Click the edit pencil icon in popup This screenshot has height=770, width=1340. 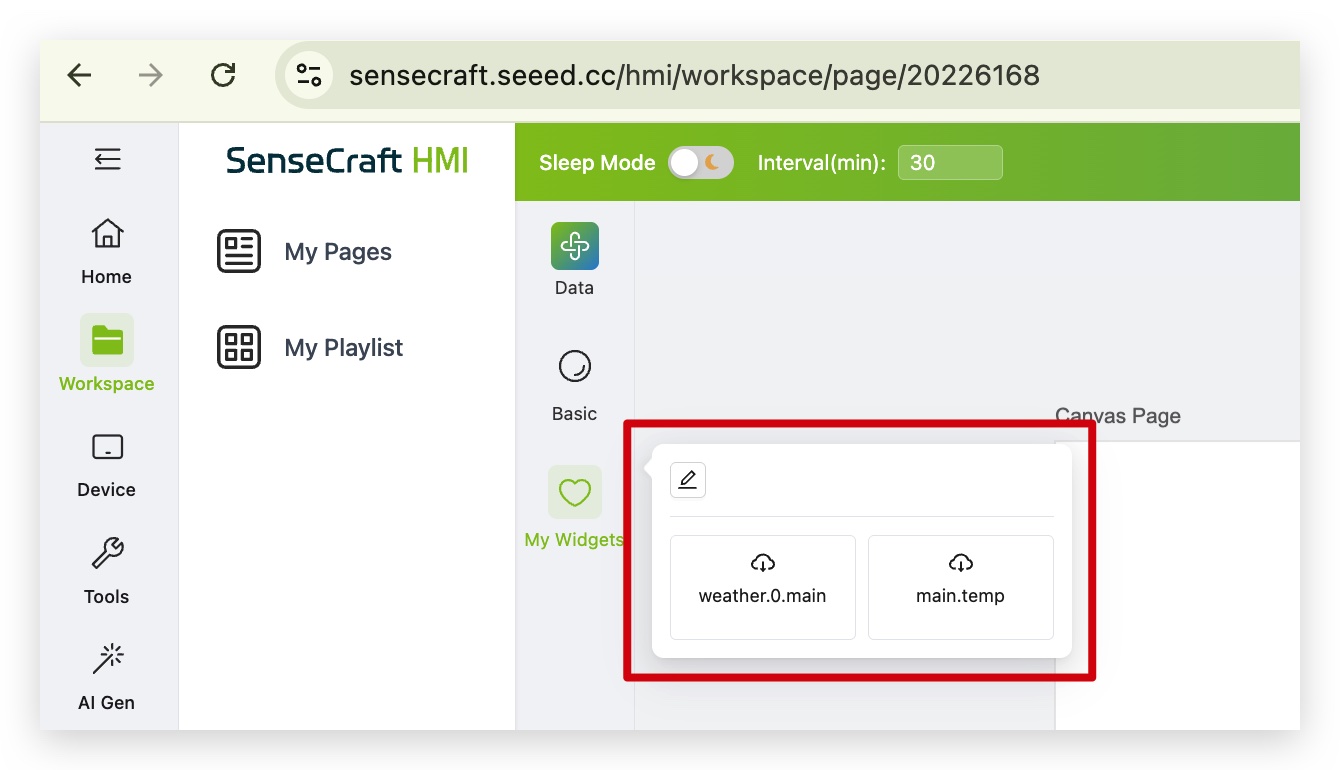[x=688, y=481]
